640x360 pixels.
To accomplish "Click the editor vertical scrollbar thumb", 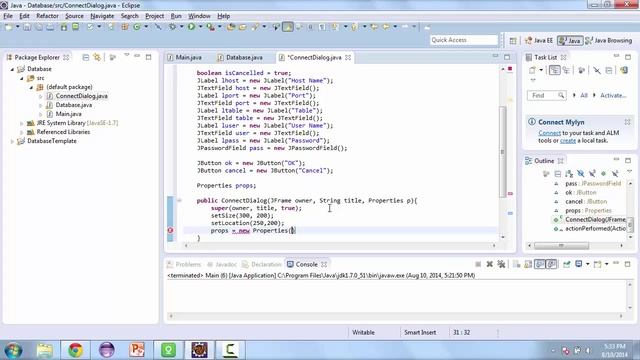I will point(502,152).
